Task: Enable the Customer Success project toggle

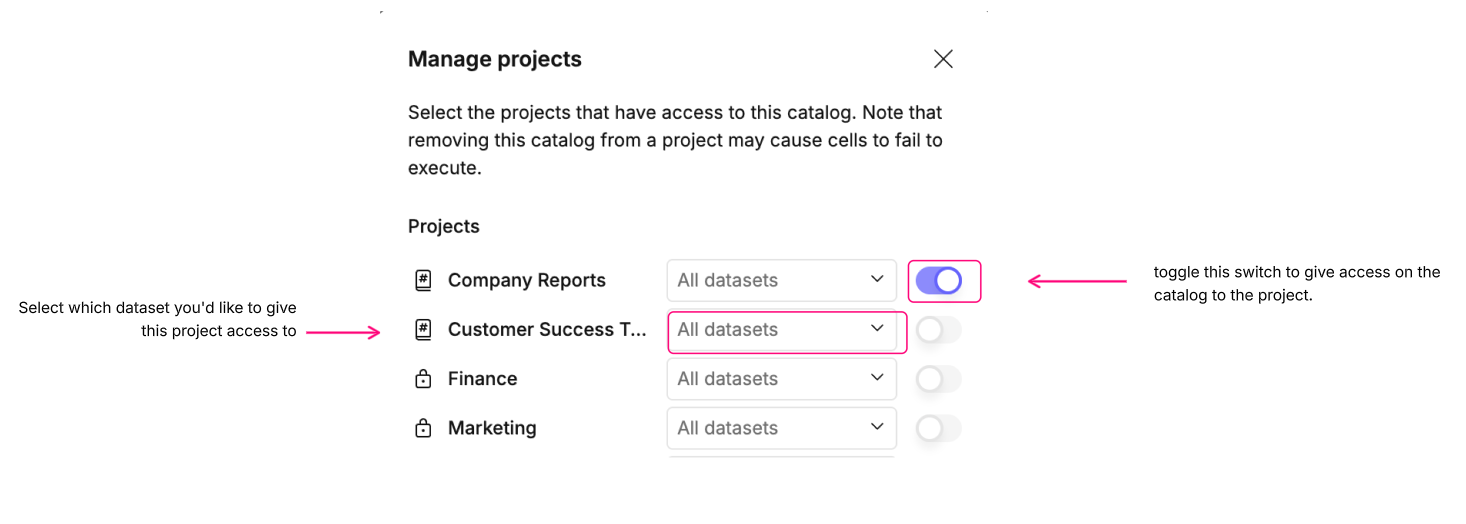Action: click(938, 330)
